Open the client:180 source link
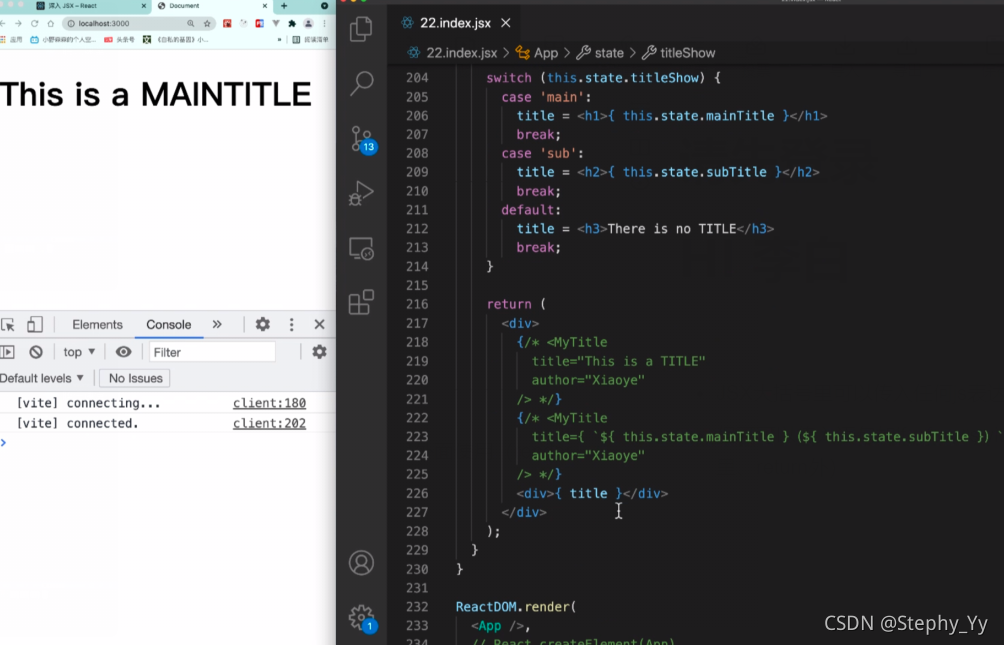The image size is (1004, 645). tap(269, 403)
